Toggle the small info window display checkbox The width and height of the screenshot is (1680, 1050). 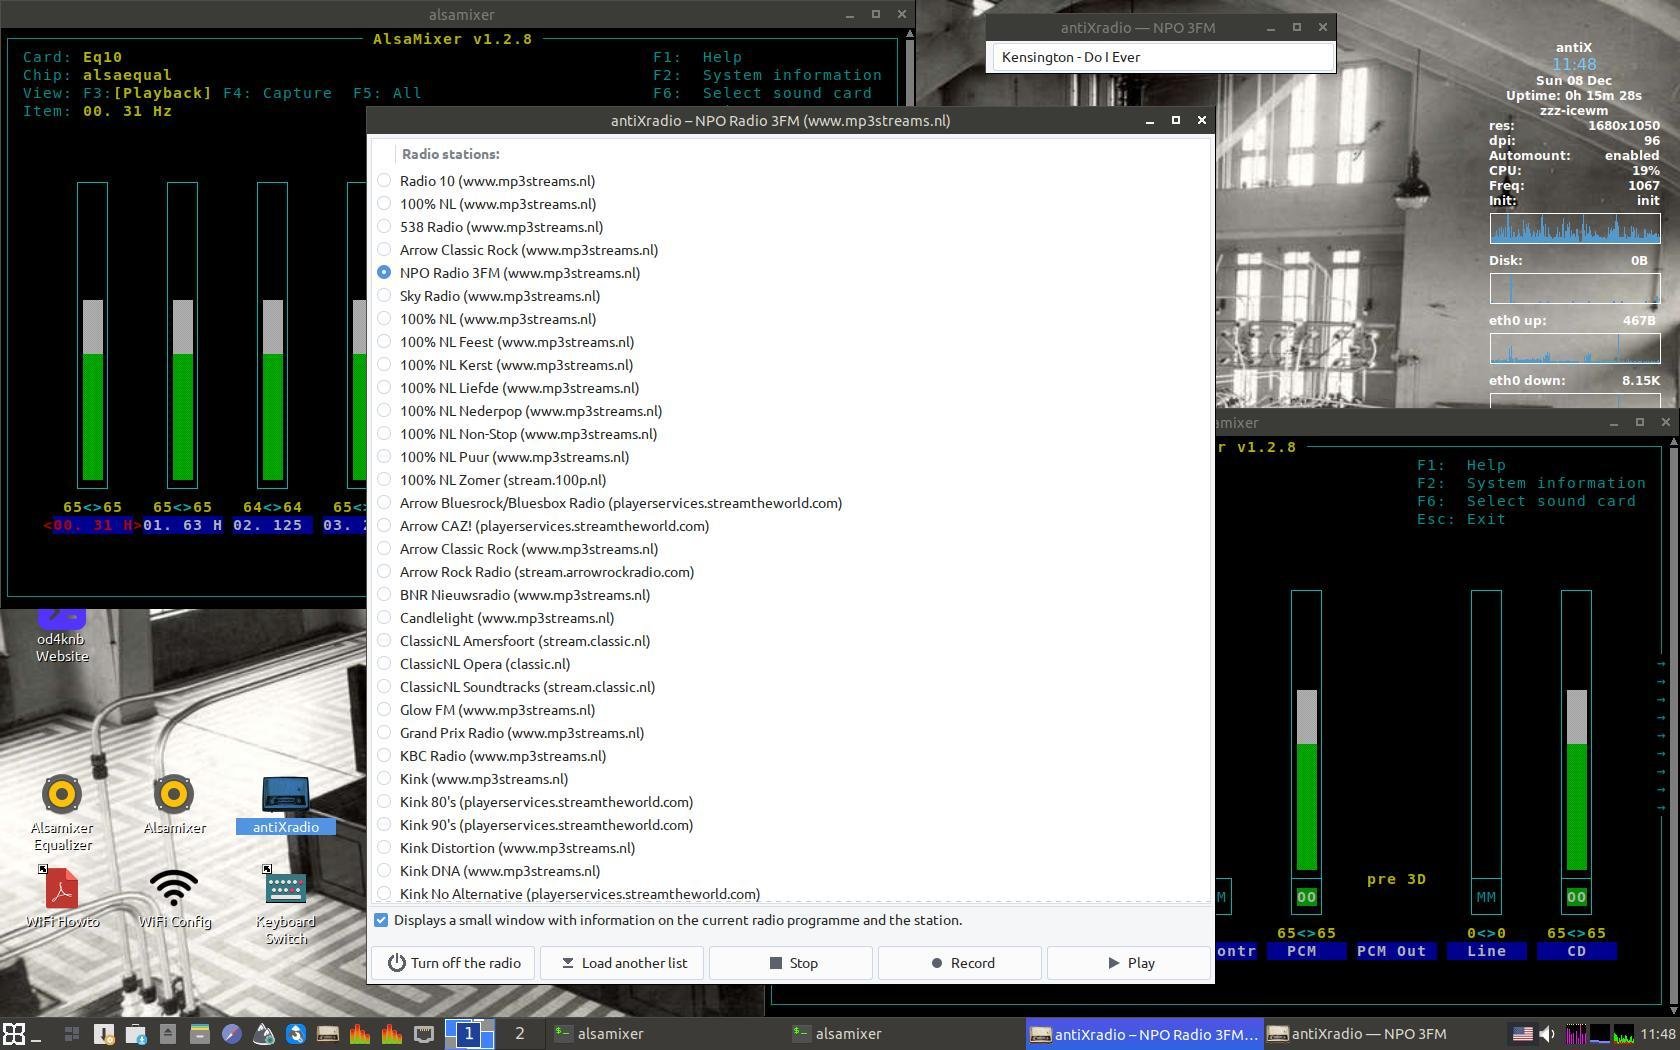381,920
